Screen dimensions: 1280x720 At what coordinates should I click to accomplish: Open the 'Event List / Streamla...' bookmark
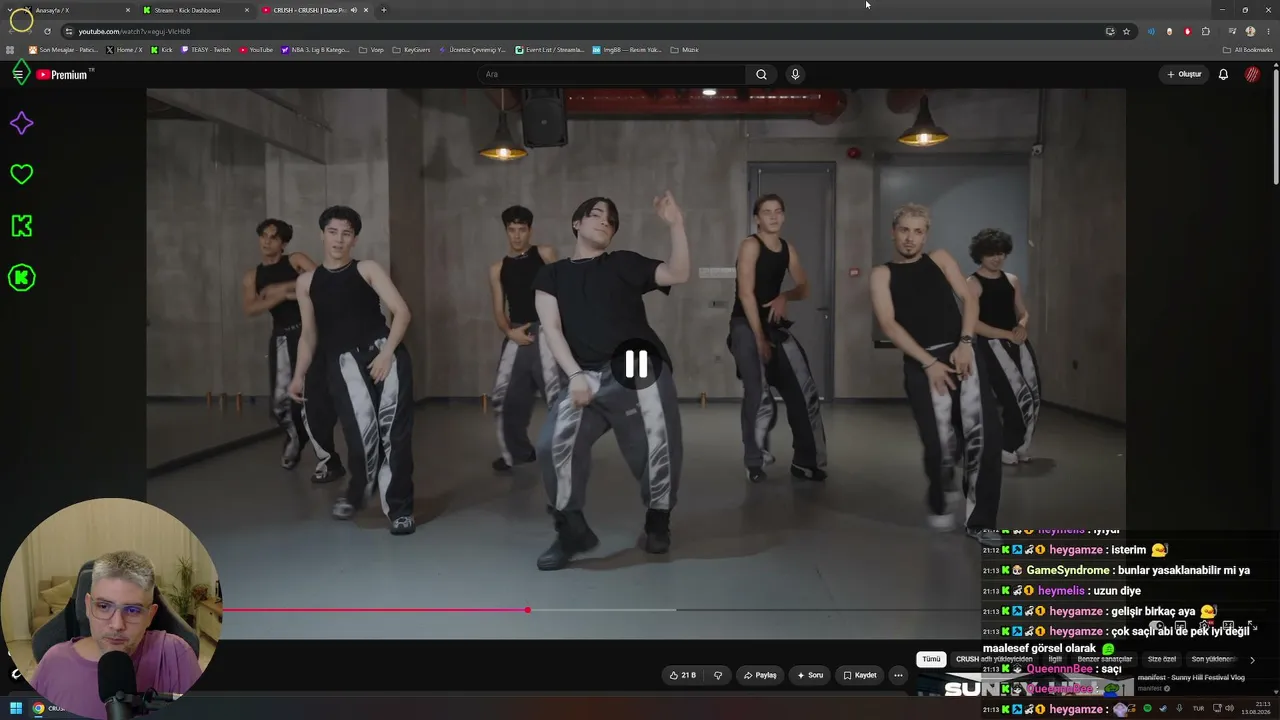(x=550, y=49)
